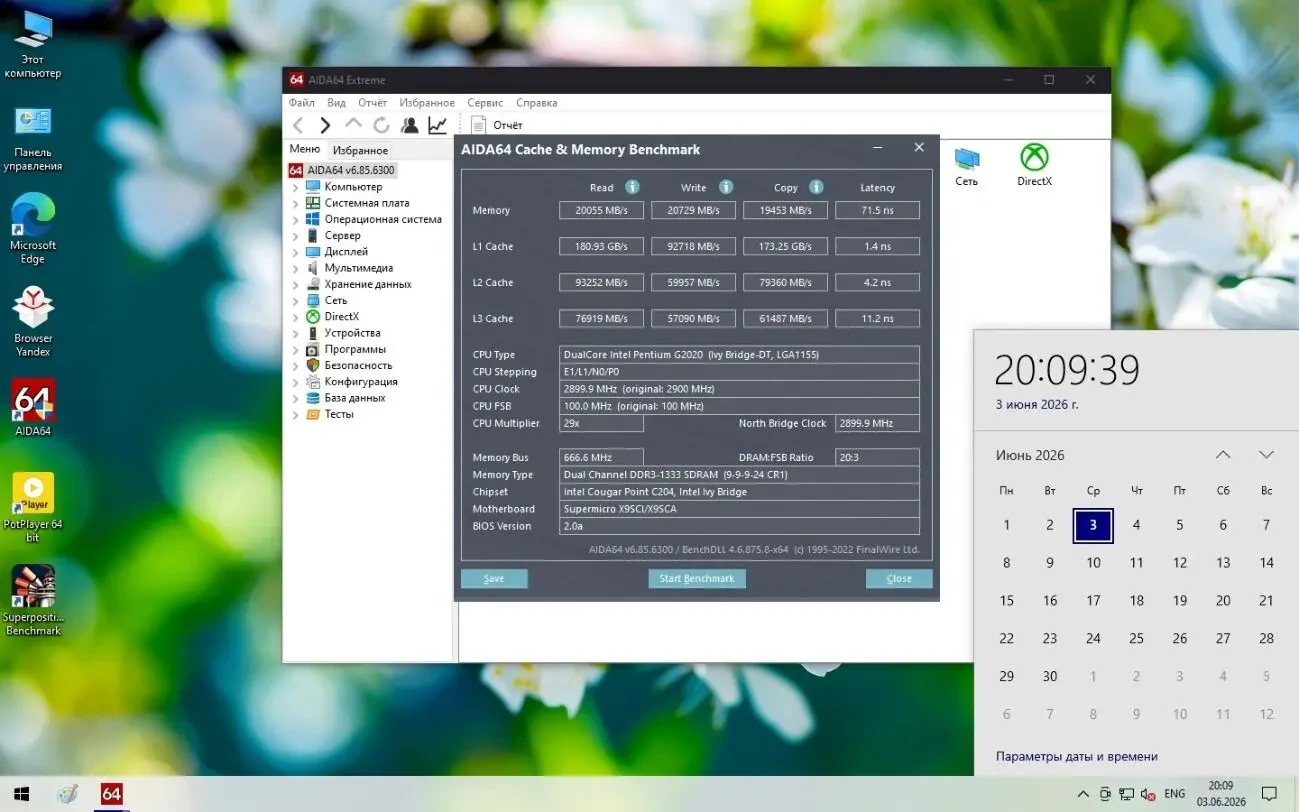The image size is (1299, 812).
Task: Select Конфигурация in the AIDA64 tree
Action: 360,382
